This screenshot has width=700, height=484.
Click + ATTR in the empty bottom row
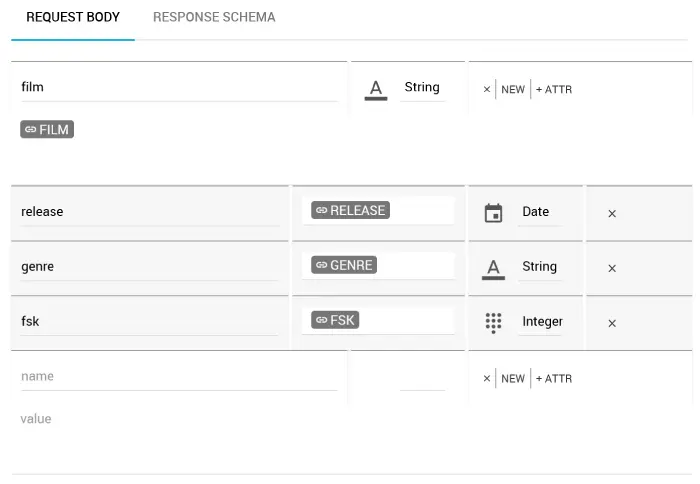coord(554,378)
